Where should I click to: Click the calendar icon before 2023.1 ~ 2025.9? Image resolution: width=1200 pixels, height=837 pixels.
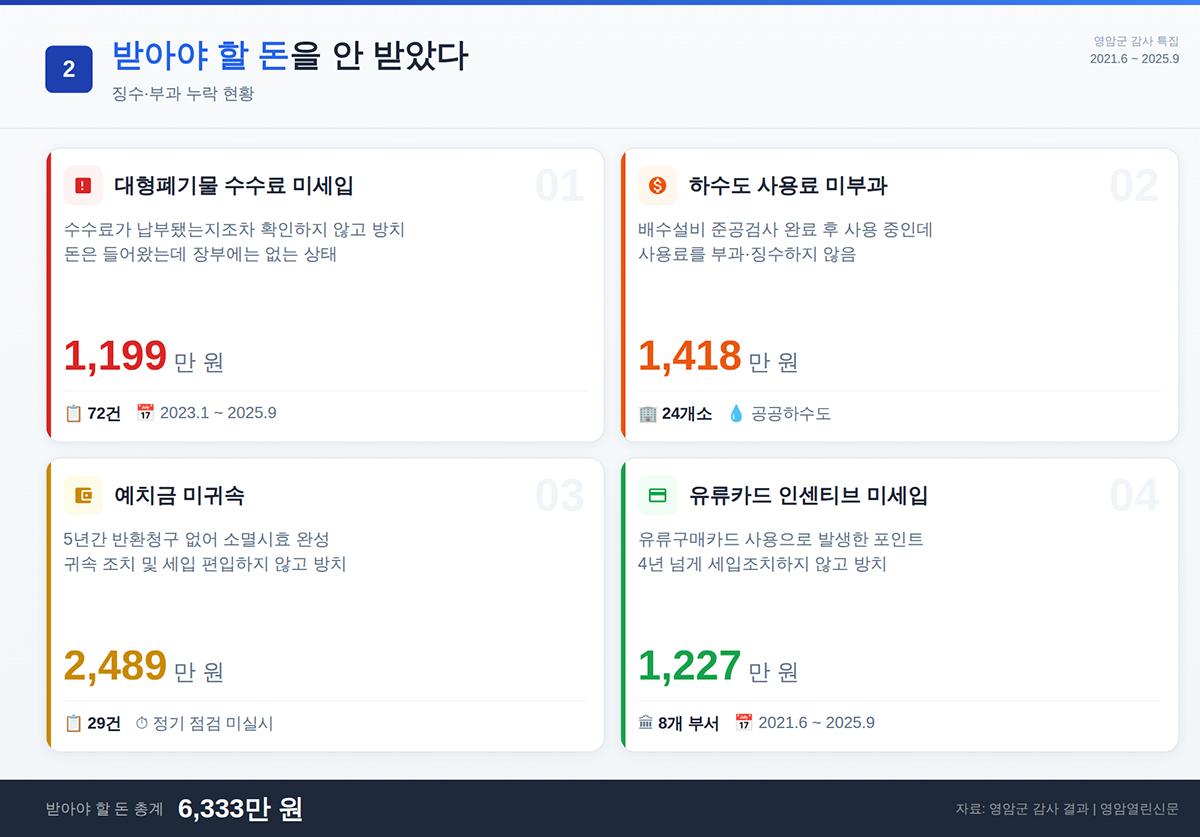pos(145,413)
